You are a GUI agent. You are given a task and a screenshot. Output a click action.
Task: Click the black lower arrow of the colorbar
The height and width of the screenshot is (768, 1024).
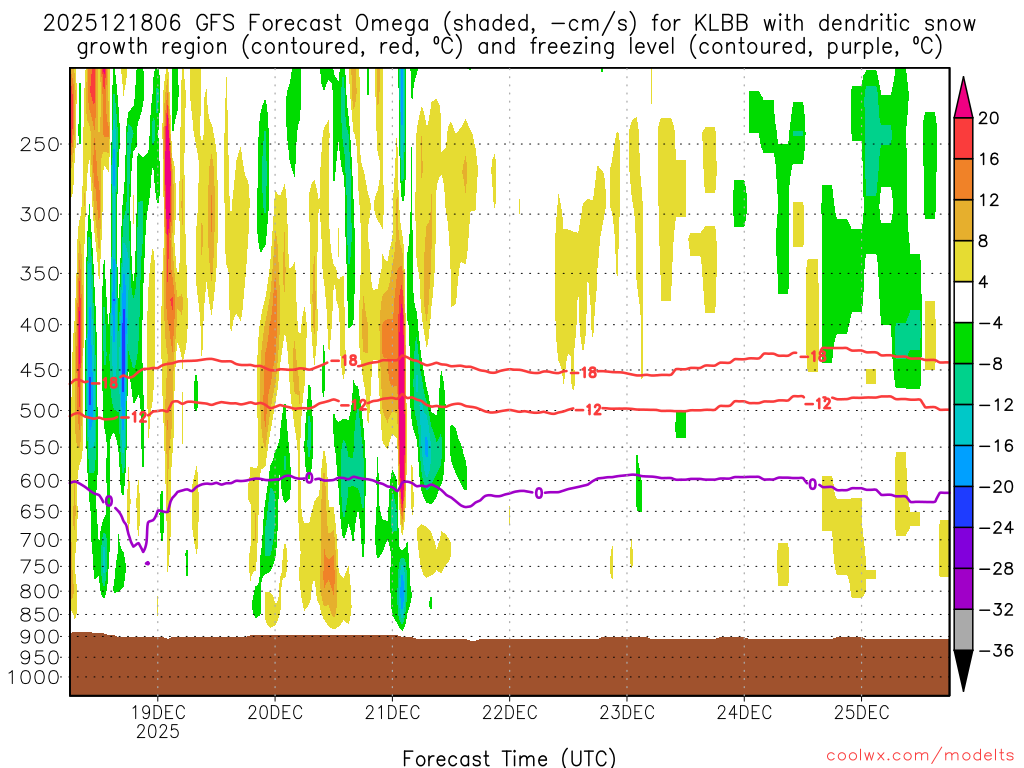[x=963, y=671]
